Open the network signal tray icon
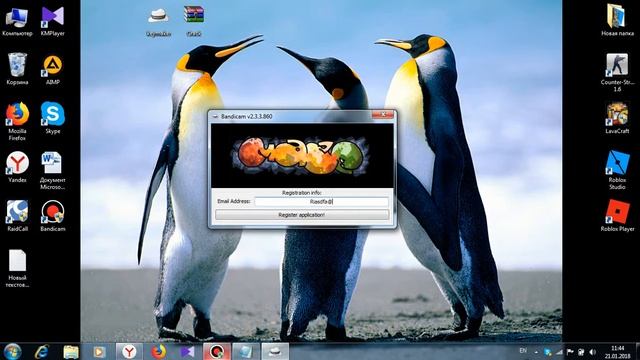This screenshot has width=640, height=360. pos(559,352)
